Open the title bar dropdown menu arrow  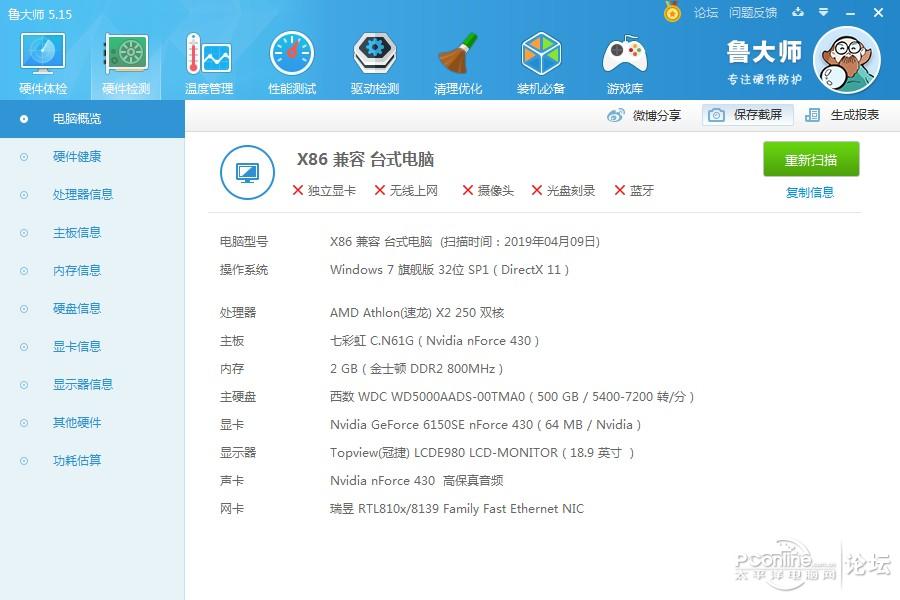pyautogui.click(x=823, y=11)
